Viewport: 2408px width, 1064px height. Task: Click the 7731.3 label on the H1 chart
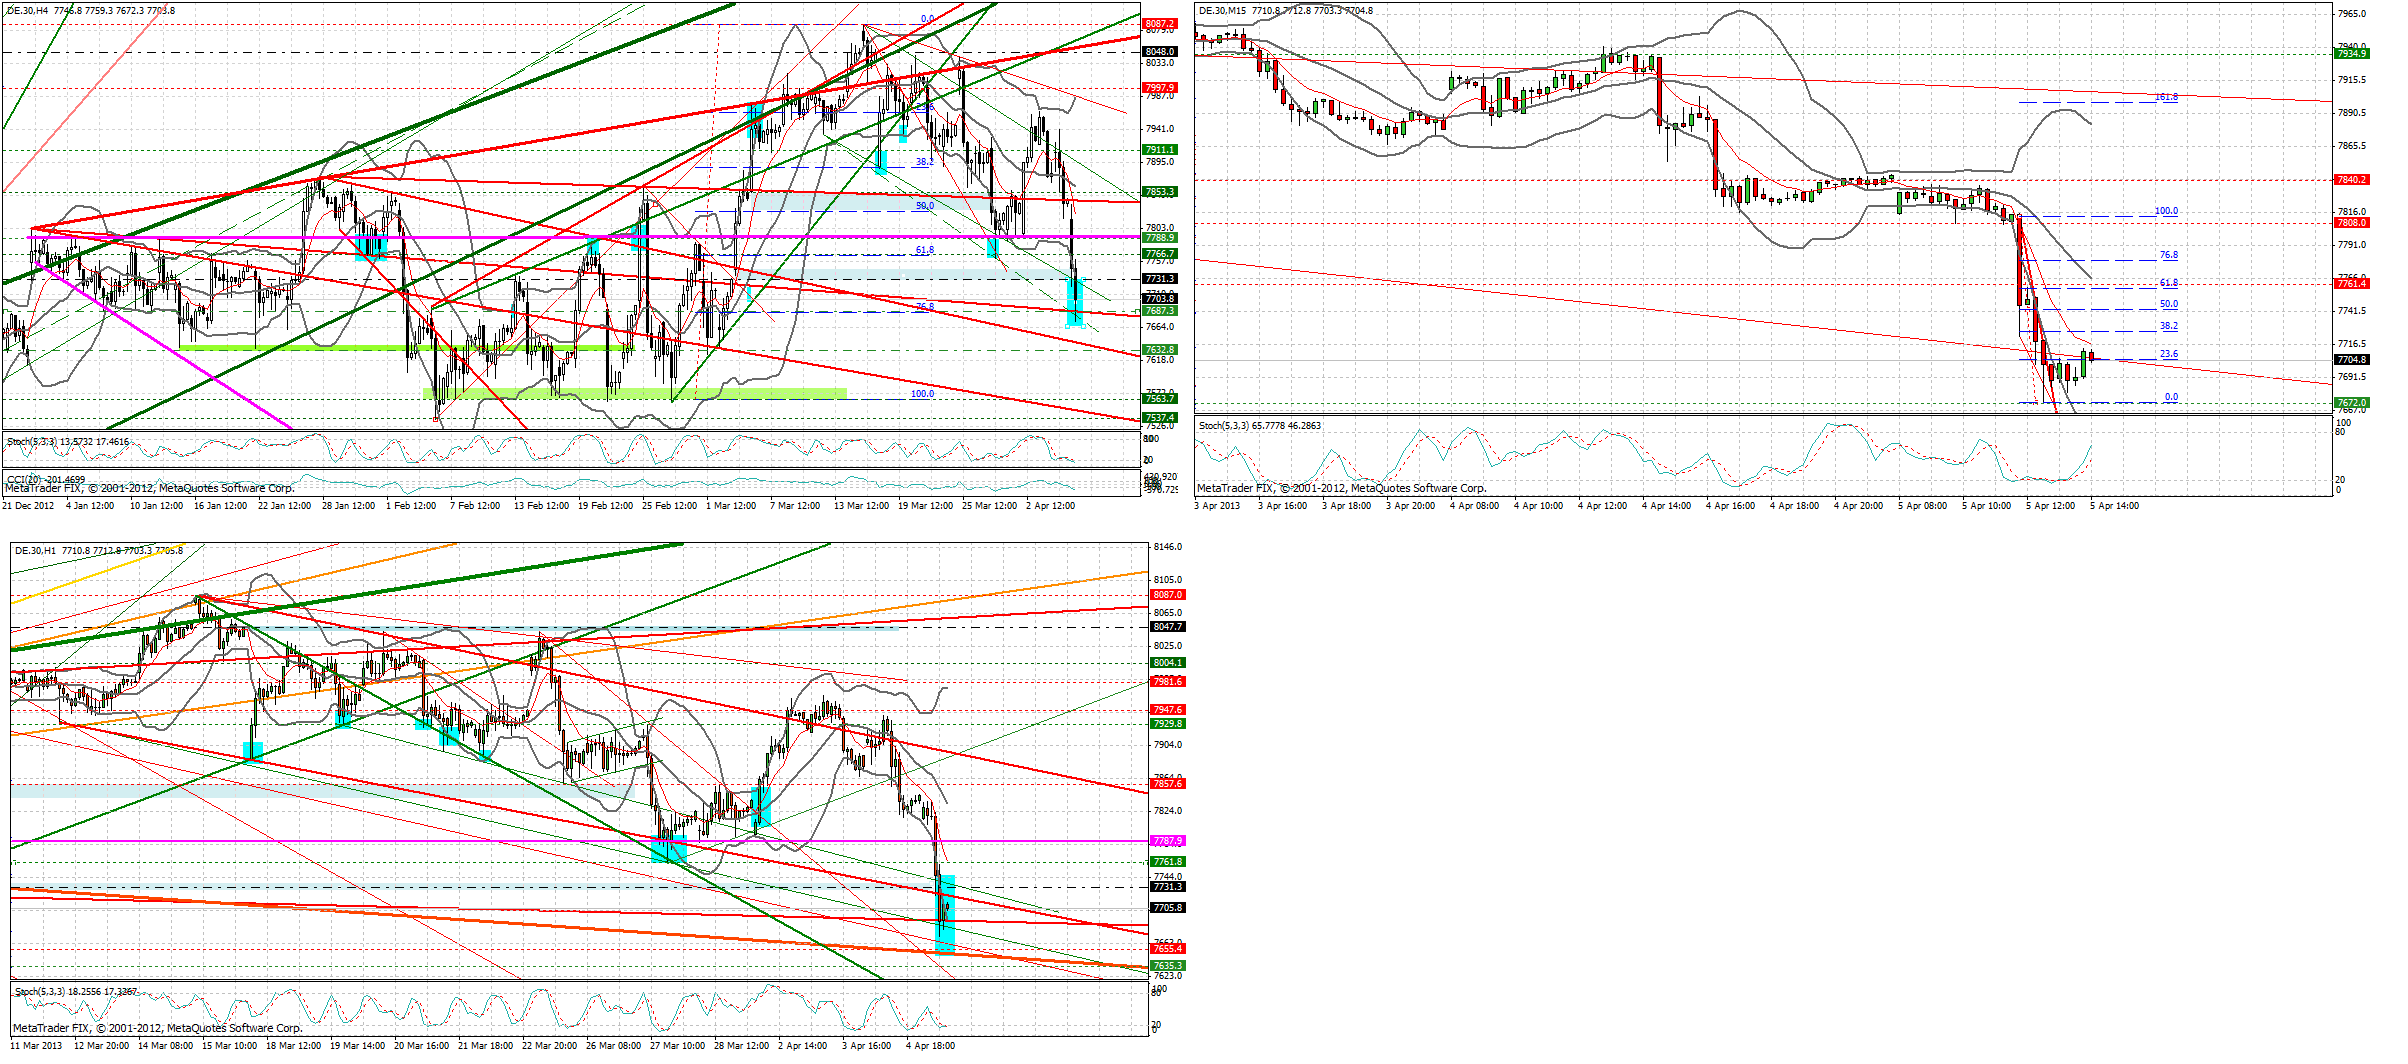tap(1168, 886)
